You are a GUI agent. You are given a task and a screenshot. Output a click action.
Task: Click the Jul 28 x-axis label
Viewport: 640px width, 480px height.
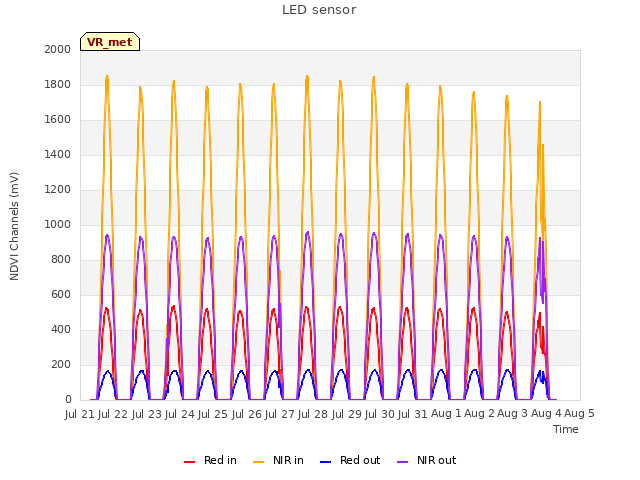[x=313, y=414]
